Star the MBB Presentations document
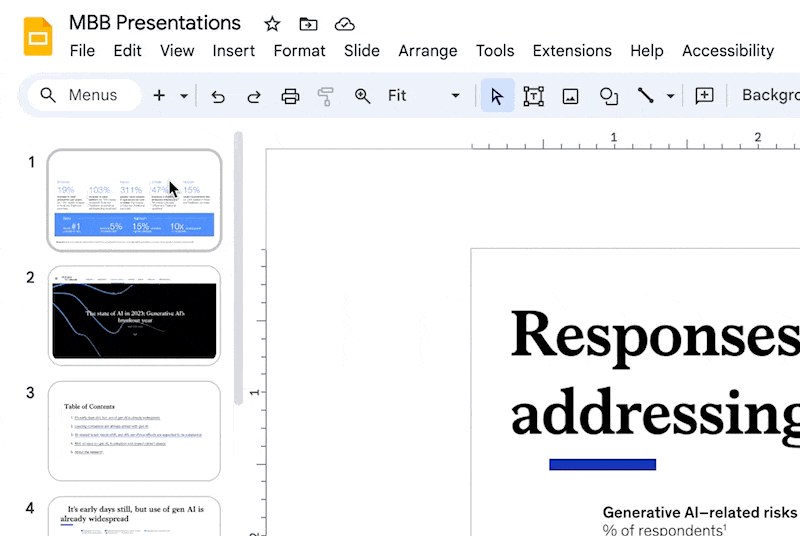 (x=272, y=24)
